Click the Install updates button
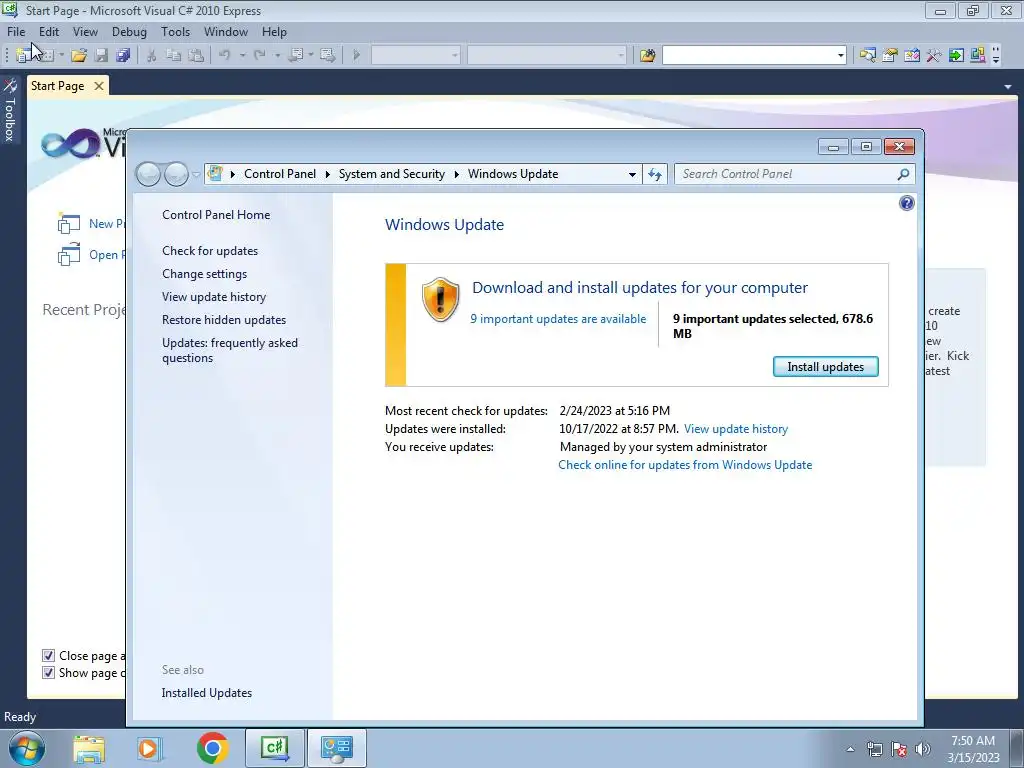The width and height of the screenshot is (1024, 768). [825, 366]
